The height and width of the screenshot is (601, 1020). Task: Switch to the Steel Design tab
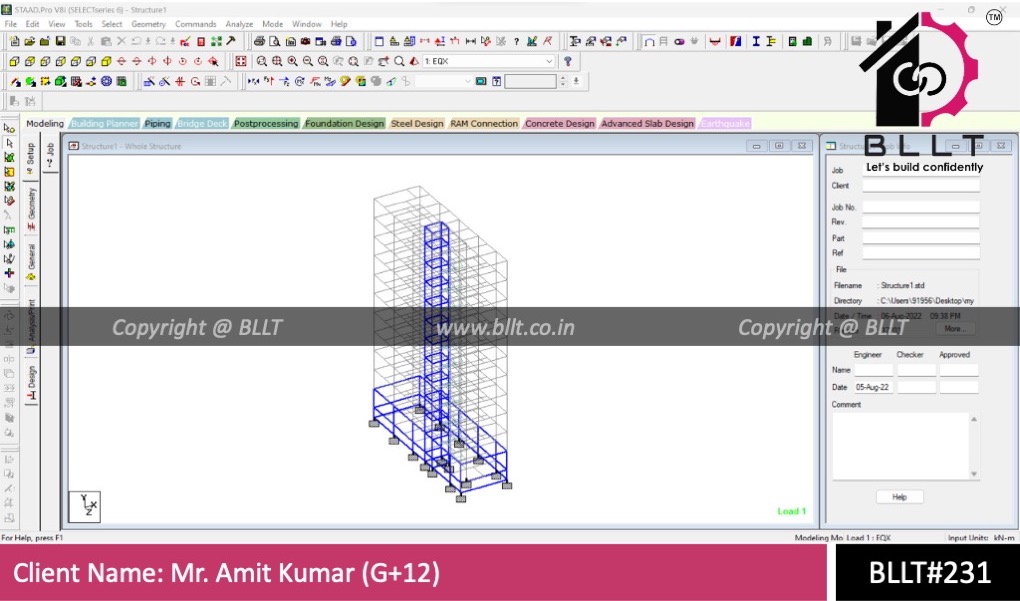pos(416,124)
